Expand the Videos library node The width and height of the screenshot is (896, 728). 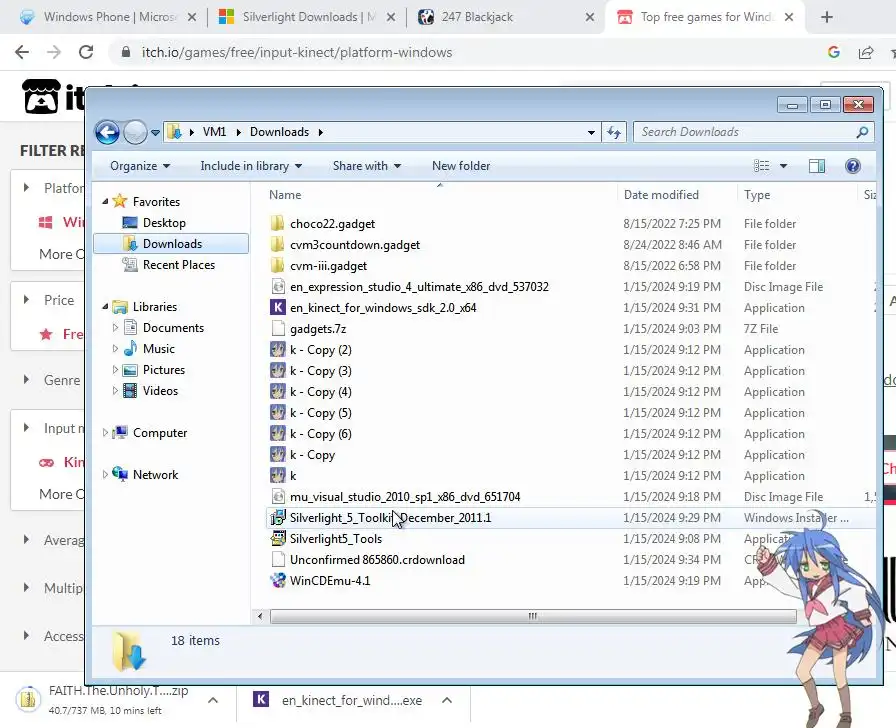[115, 391]
